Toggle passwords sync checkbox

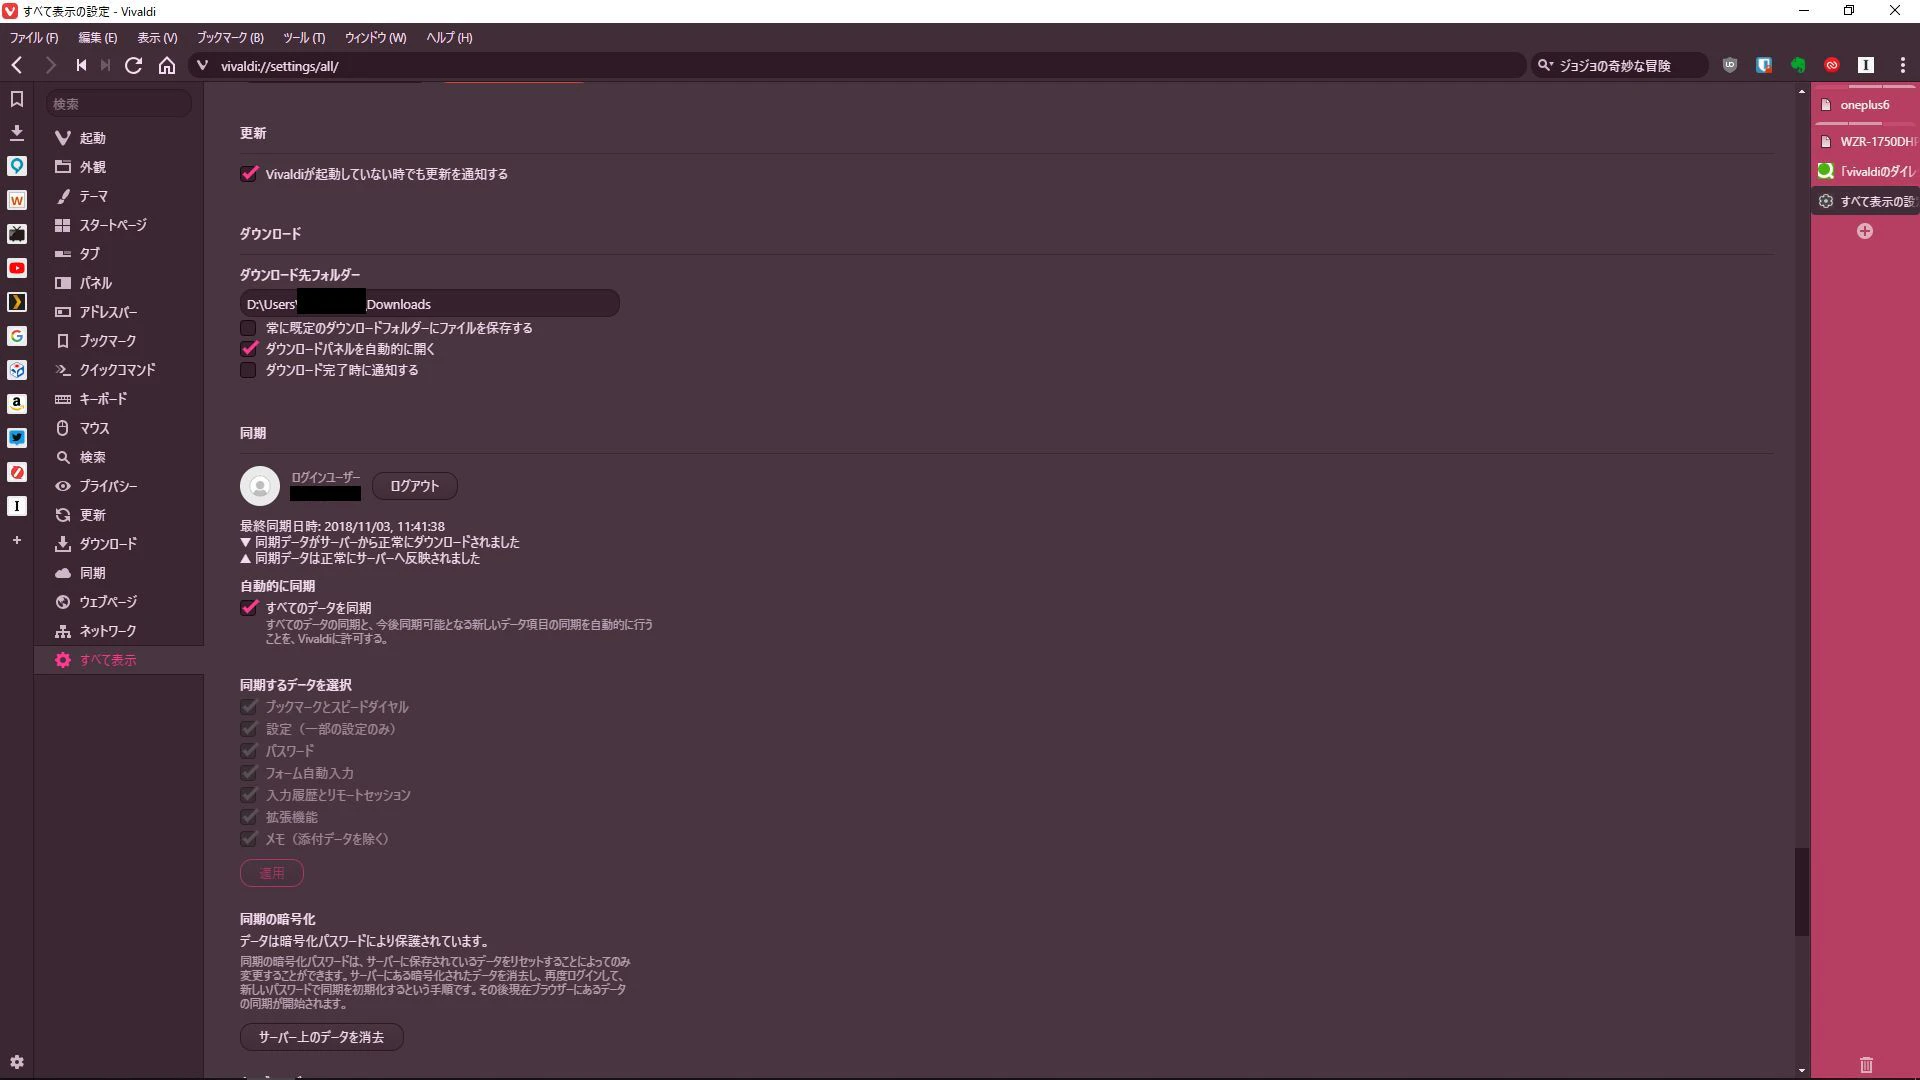click(249, 751)
